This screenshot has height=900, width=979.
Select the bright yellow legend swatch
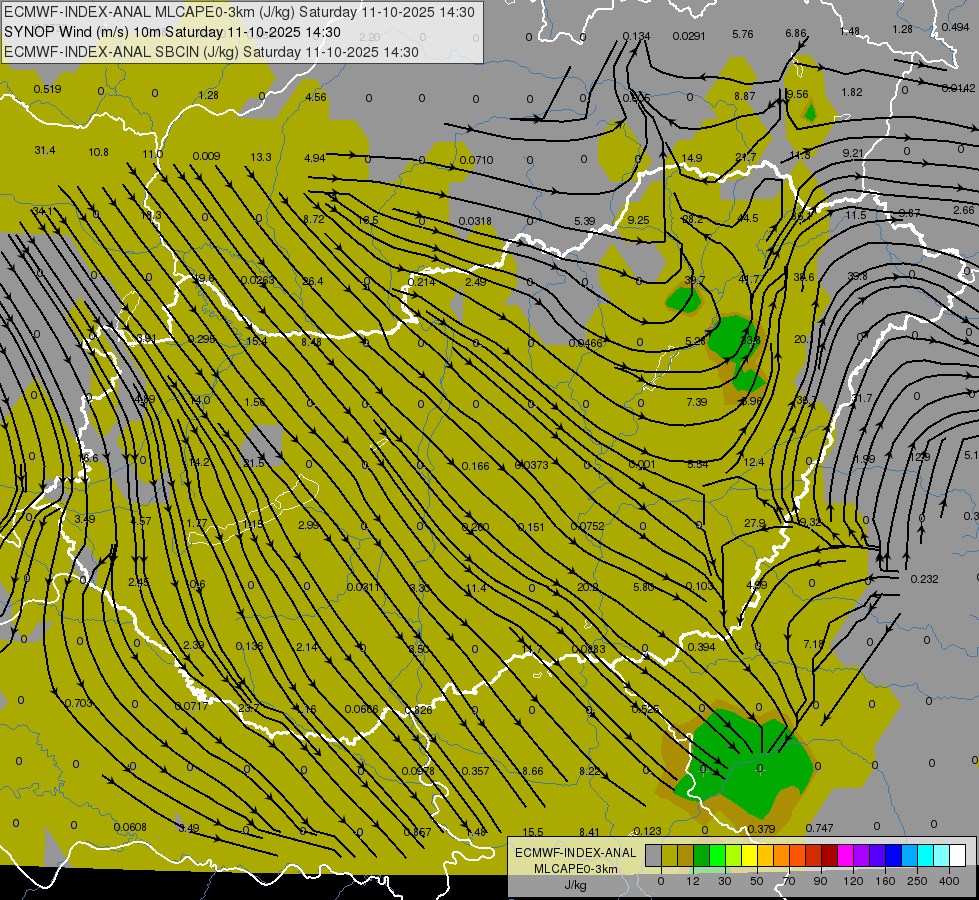(749, 855)
